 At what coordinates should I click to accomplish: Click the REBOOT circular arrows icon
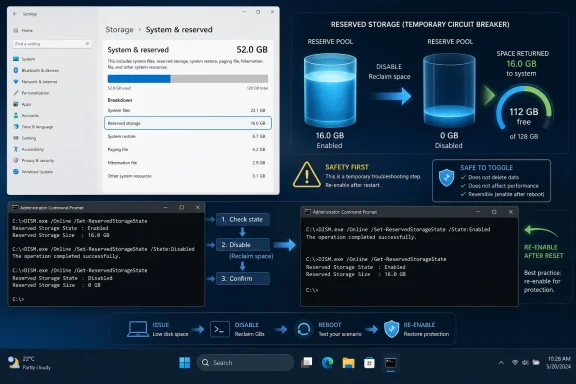pos(303,329)
